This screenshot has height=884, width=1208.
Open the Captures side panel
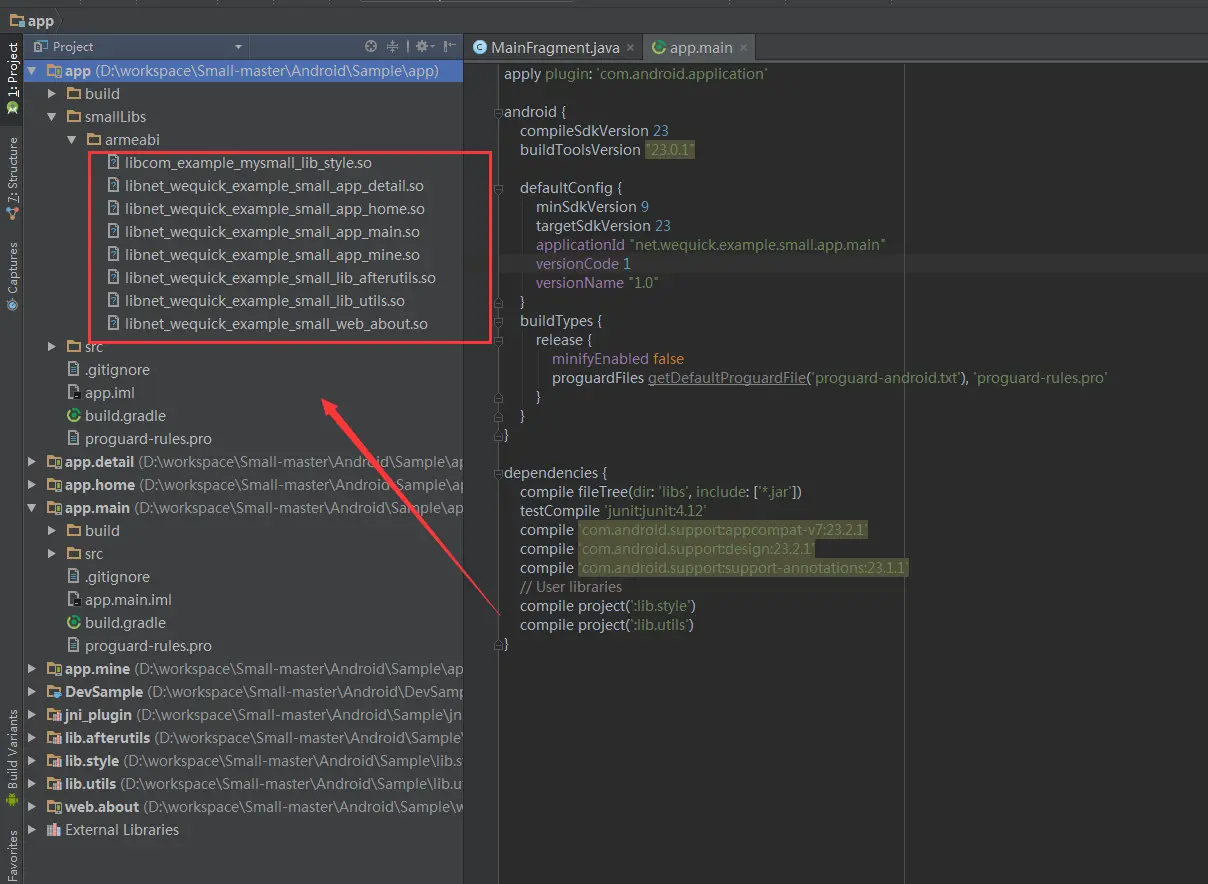coord(12,276)
